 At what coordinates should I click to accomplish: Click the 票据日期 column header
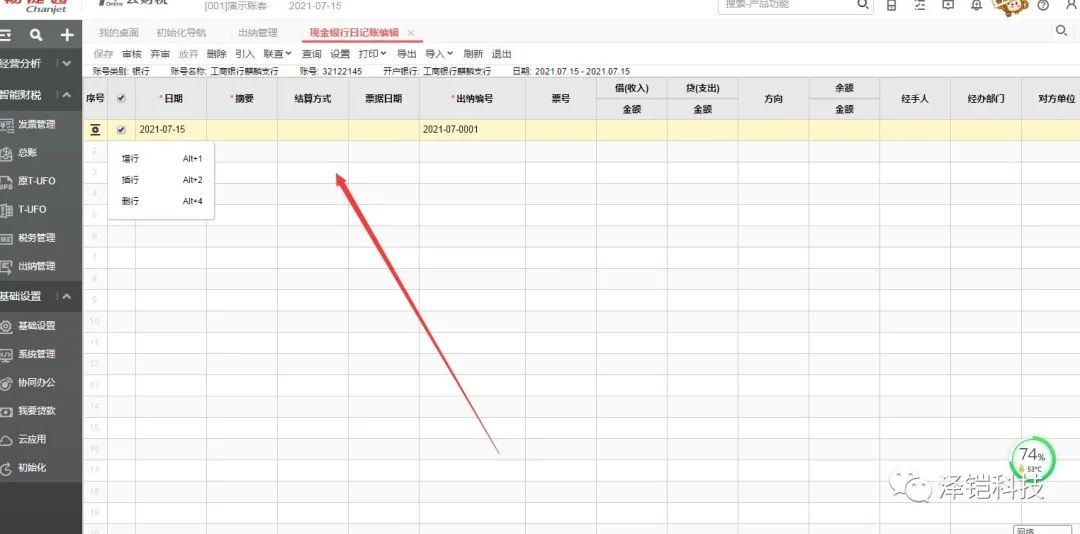pyautogui.click(x=384, y=99)
